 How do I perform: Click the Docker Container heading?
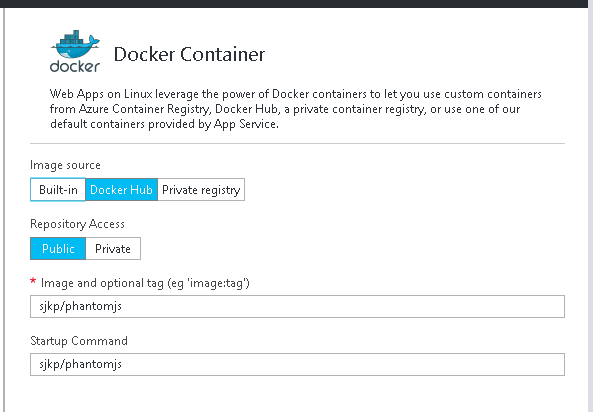tap(189, 54)
